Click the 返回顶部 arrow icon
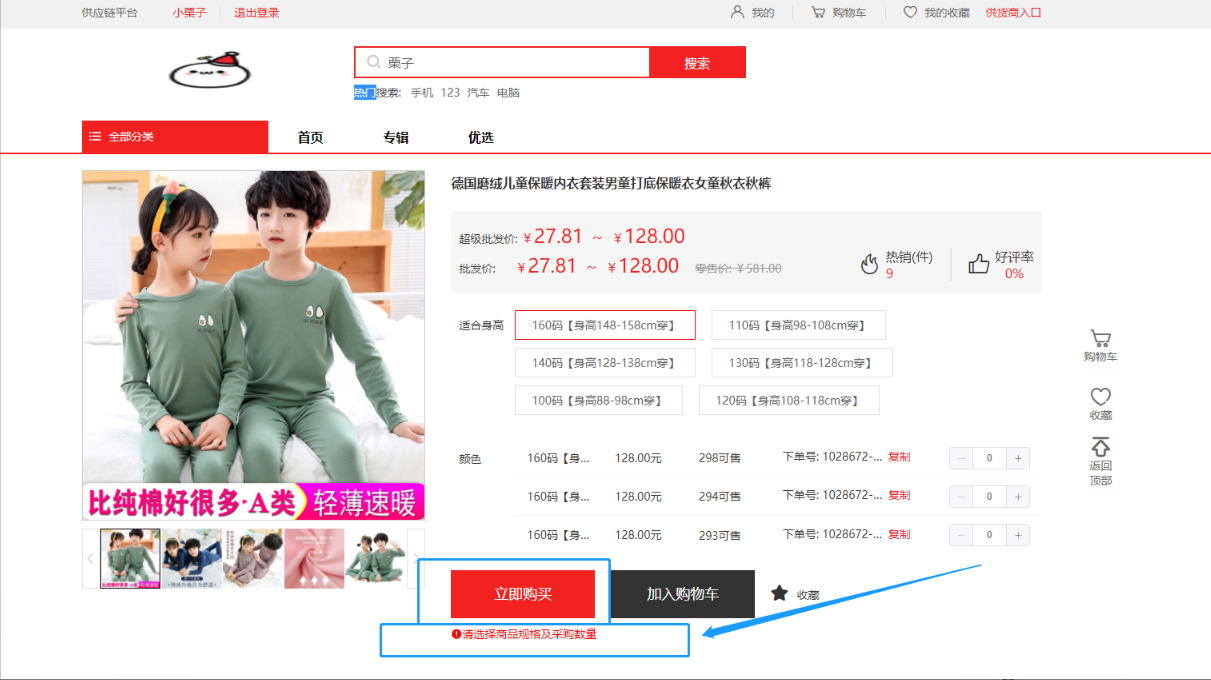This screenshot has width=1211, height=680. (1100, 447)
